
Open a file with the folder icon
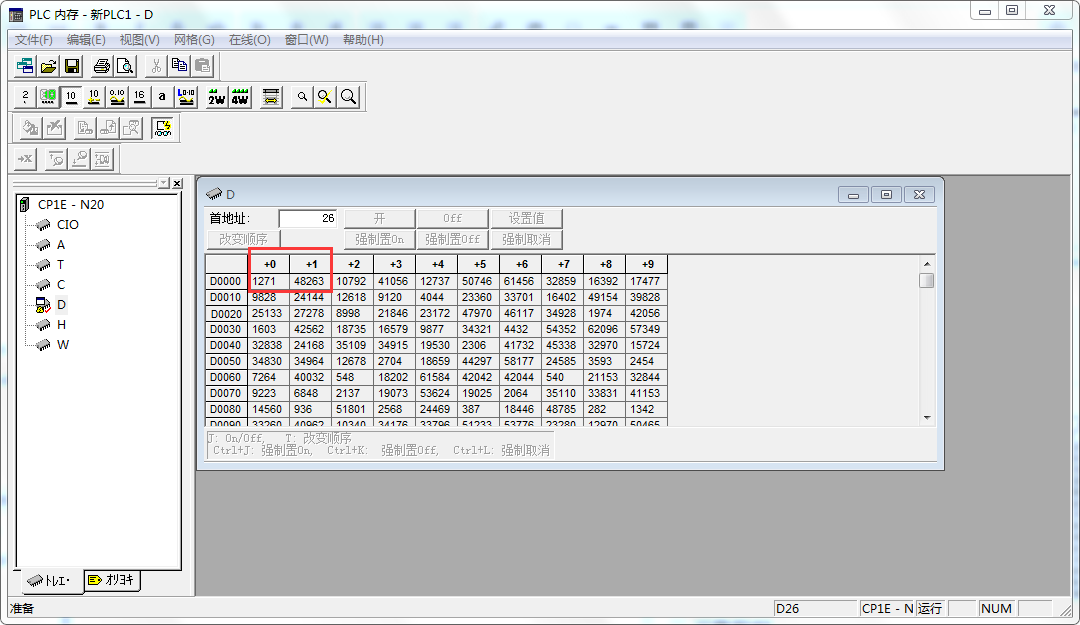click(x=48, y=66)
